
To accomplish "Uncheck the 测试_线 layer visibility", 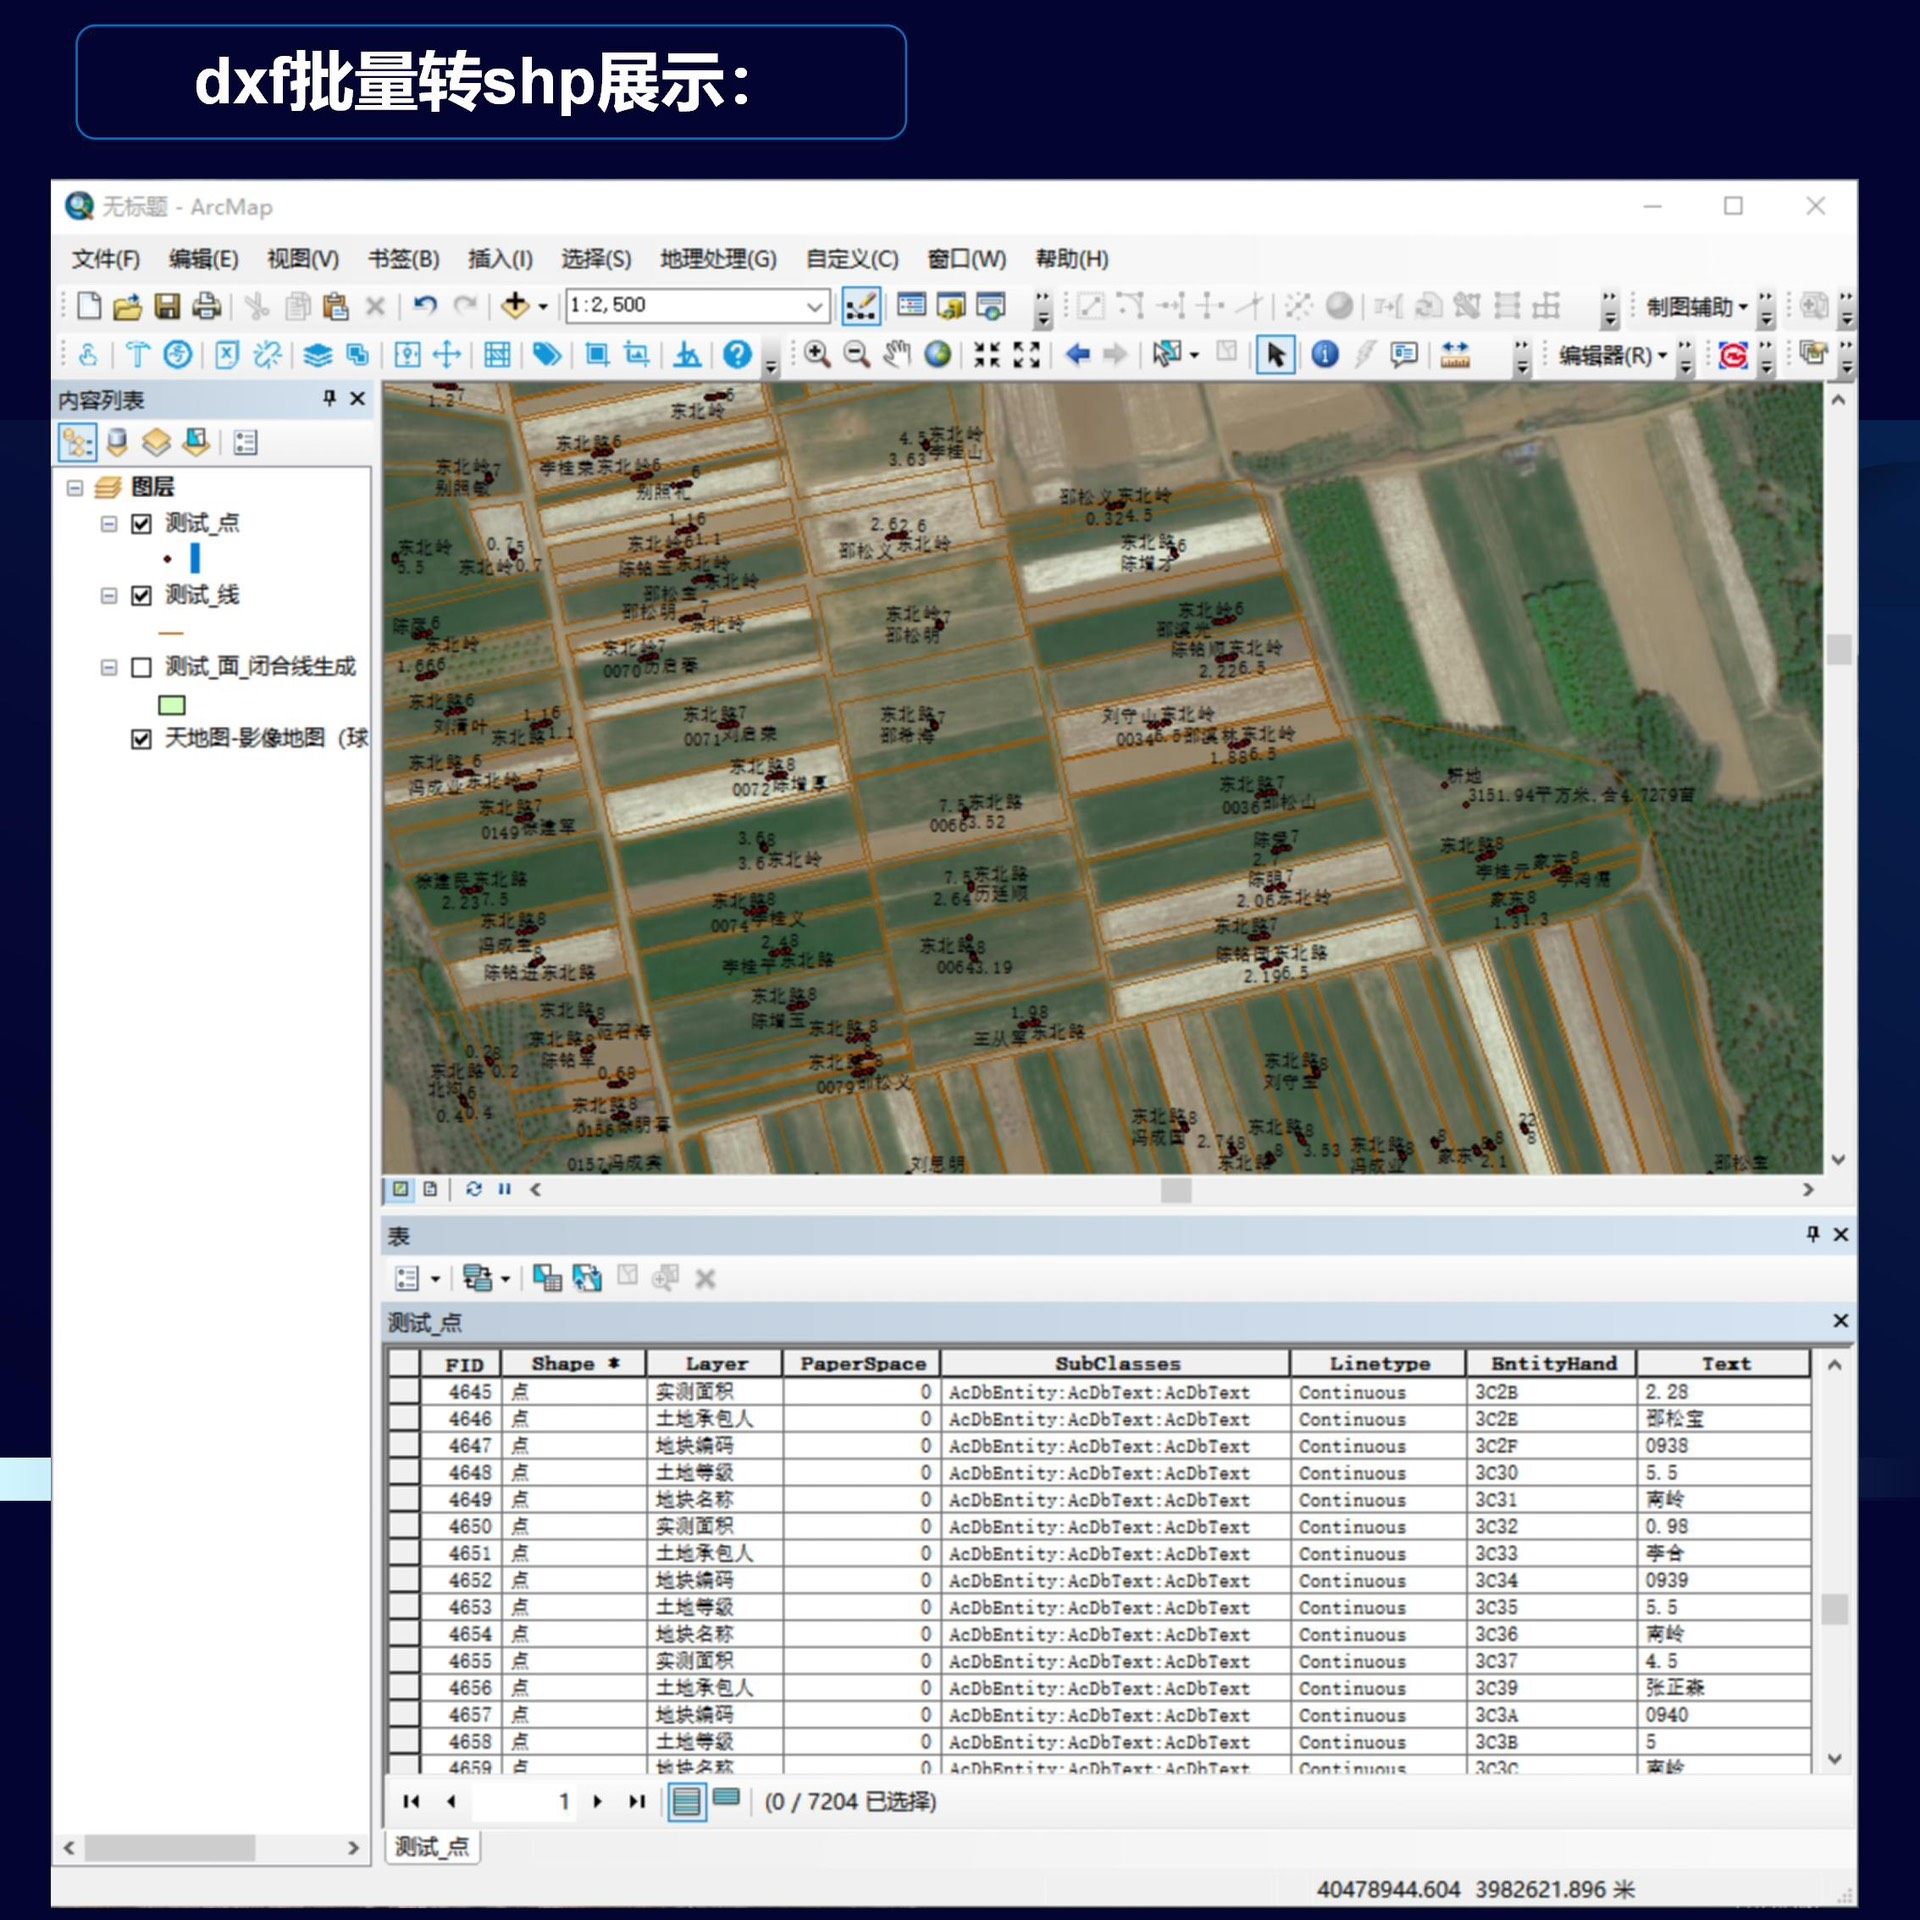I will (x=141, y=596).
